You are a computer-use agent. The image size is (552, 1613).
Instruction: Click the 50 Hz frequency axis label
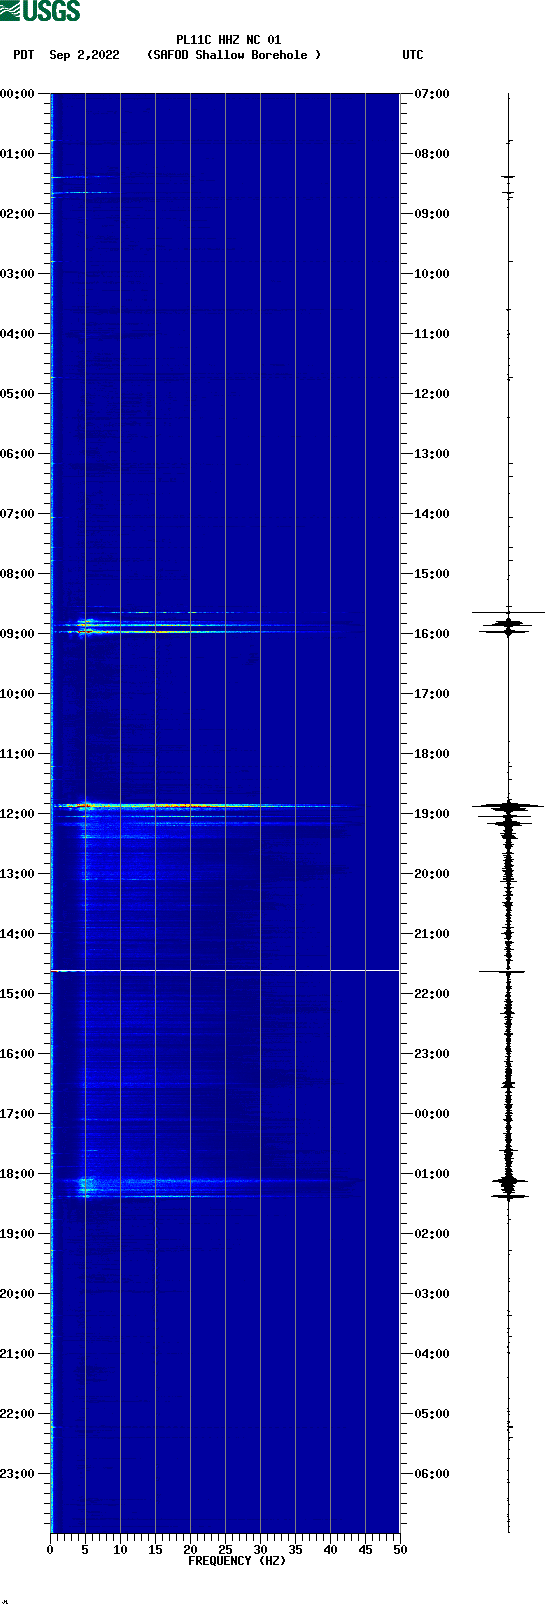click(x=400, y=1550)
